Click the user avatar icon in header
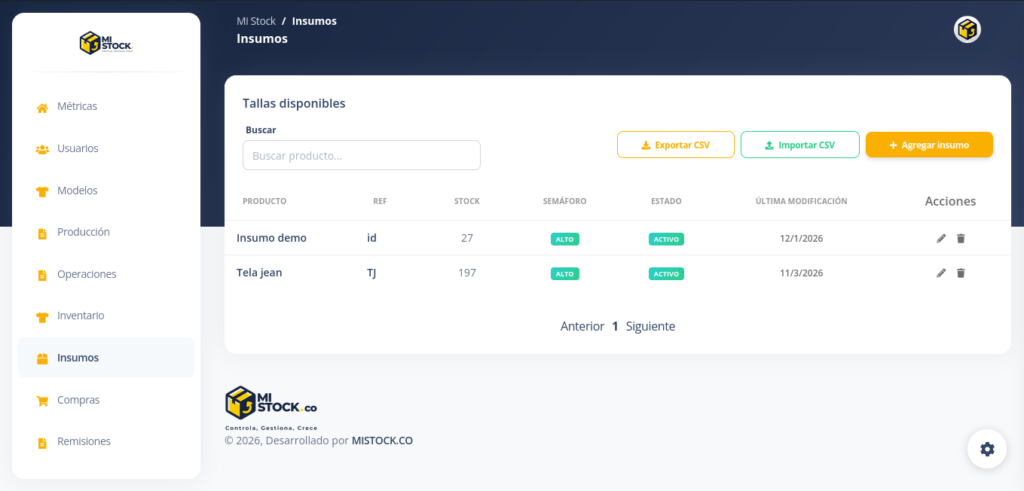The width and height of the screenshot is (1024, 491). pos(967,30)
